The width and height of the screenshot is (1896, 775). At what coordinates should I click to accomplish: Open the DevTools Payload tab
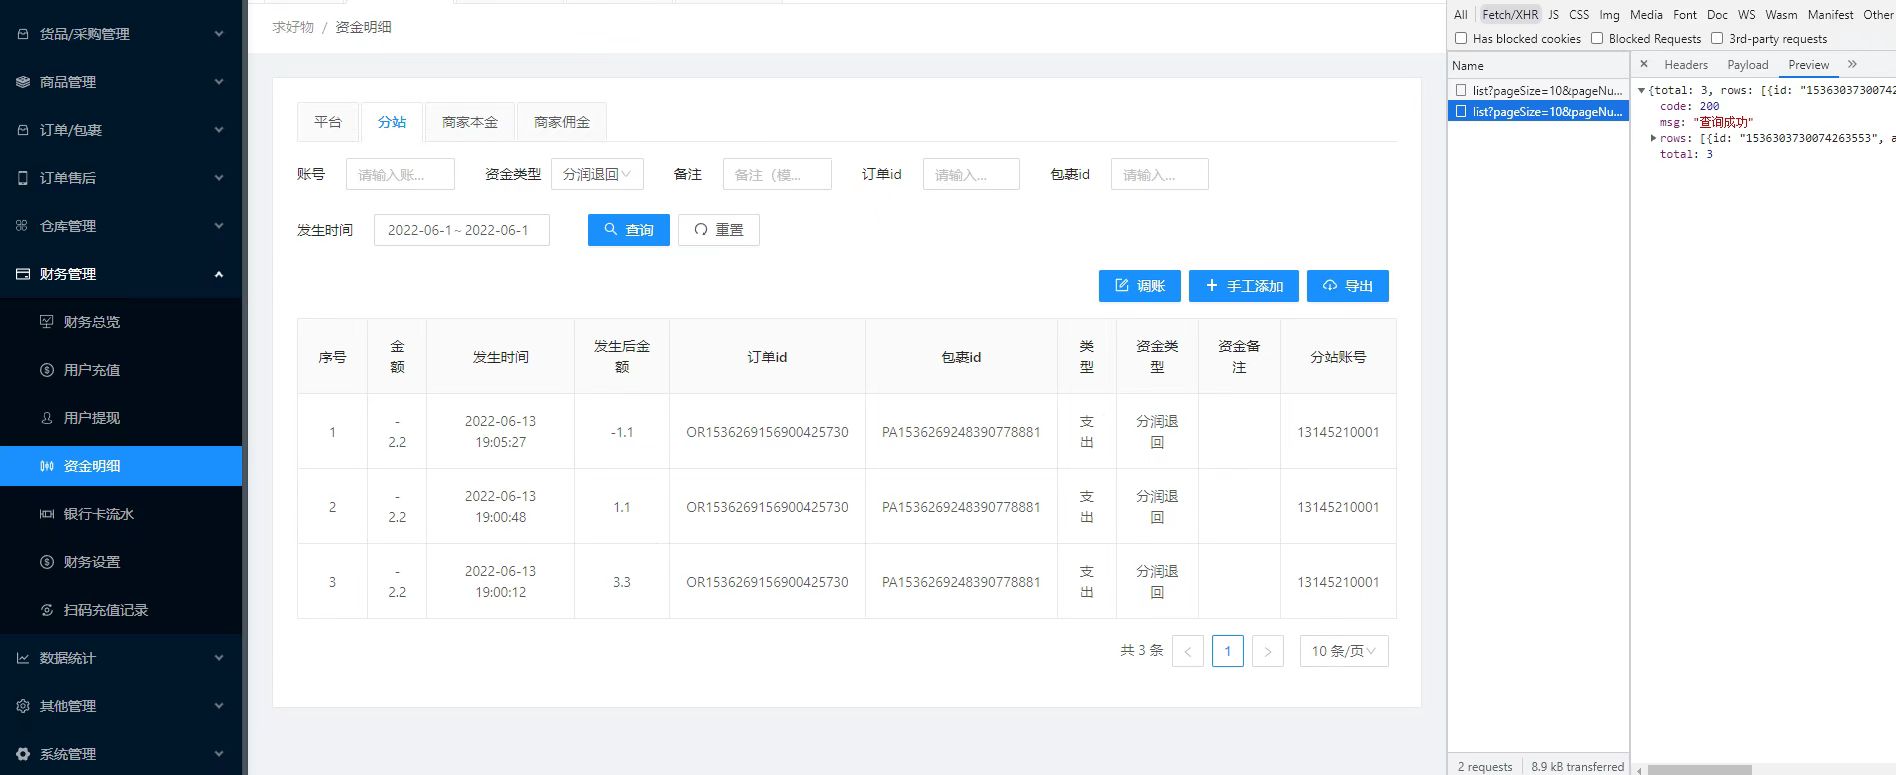click(x=1748, y=65)
